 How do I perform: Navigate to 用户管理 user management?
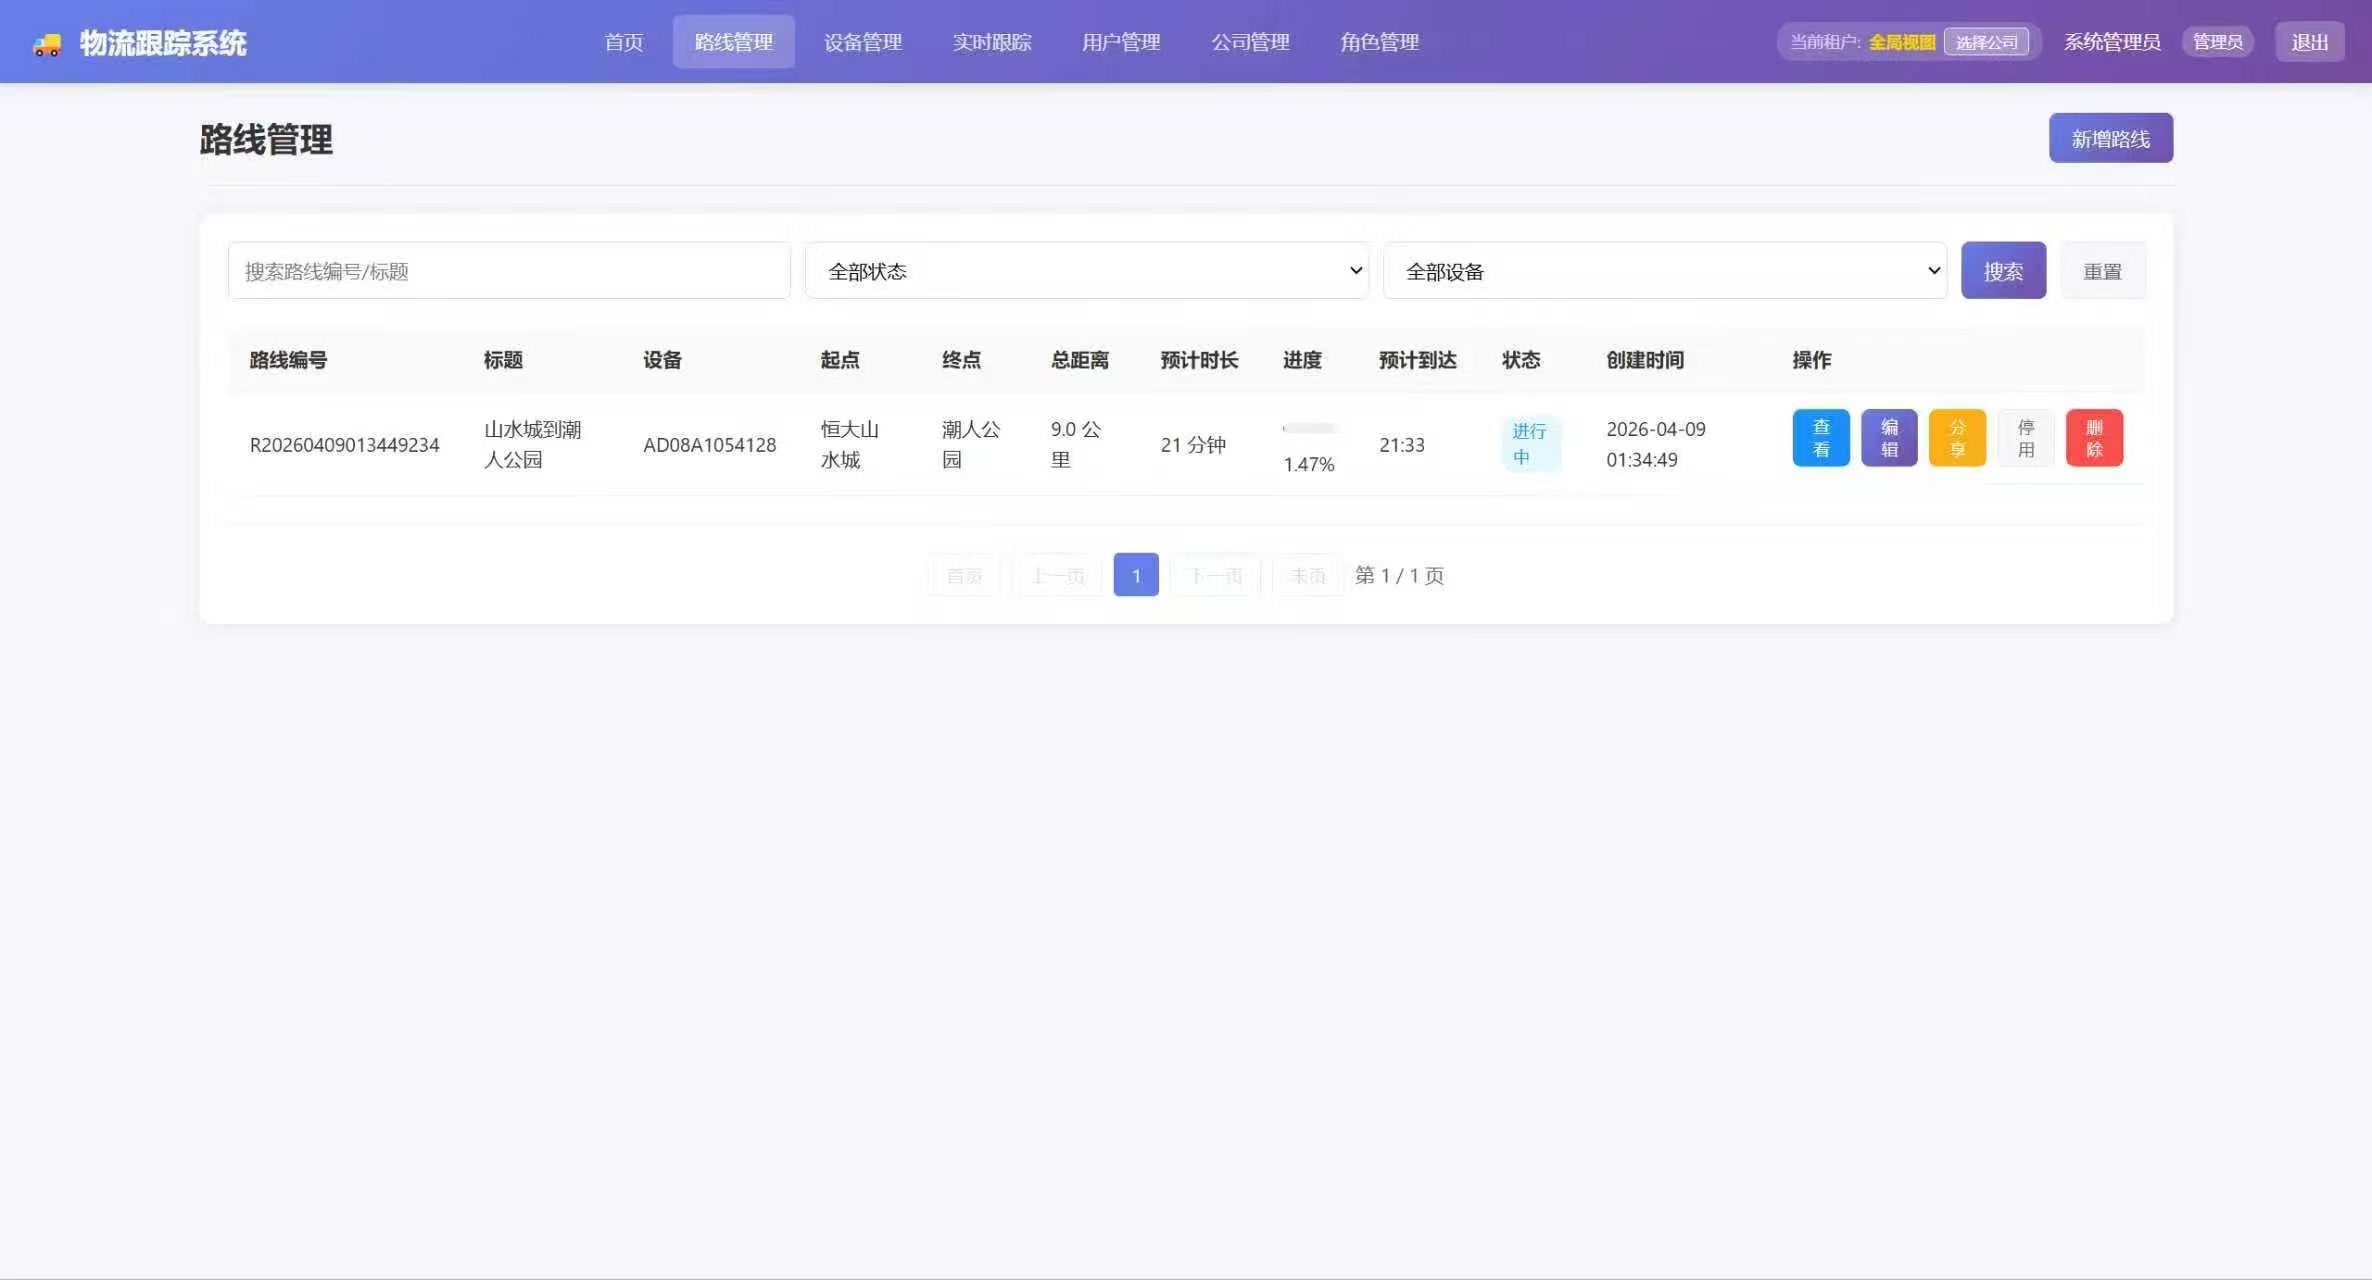[1120, 42]
